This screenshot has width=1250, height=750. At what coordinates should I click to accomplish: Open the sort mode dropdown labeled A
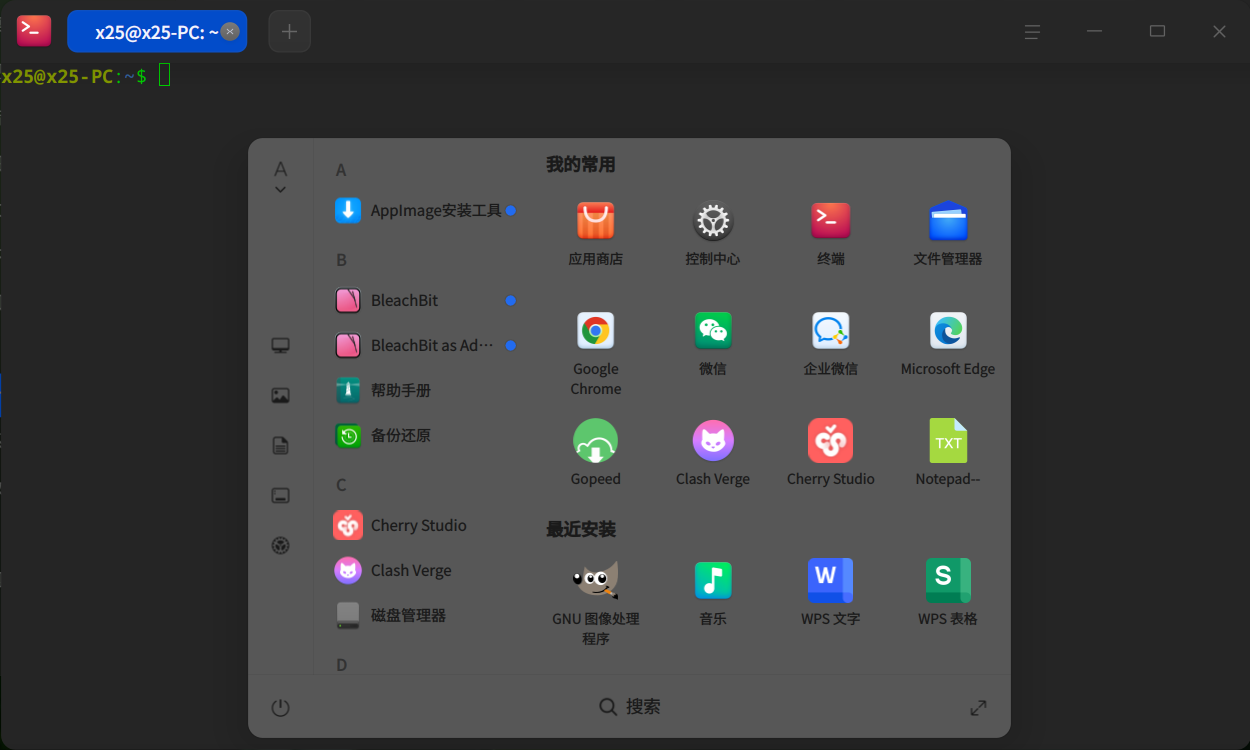click(281, 176)
